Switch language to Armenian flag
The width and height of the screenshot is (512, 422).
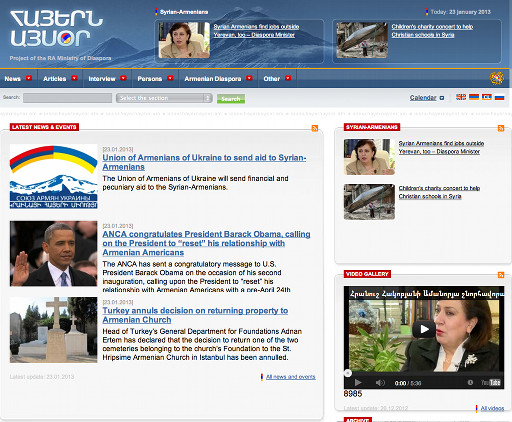[474, 97]
